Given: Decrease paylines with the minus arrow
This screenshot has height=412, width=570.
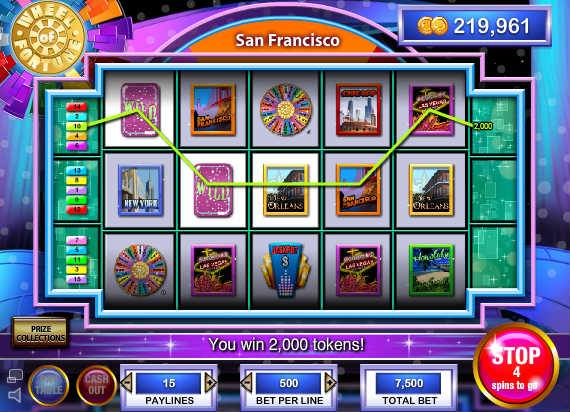Looking at the screenshot, I should tap(127, 383).
